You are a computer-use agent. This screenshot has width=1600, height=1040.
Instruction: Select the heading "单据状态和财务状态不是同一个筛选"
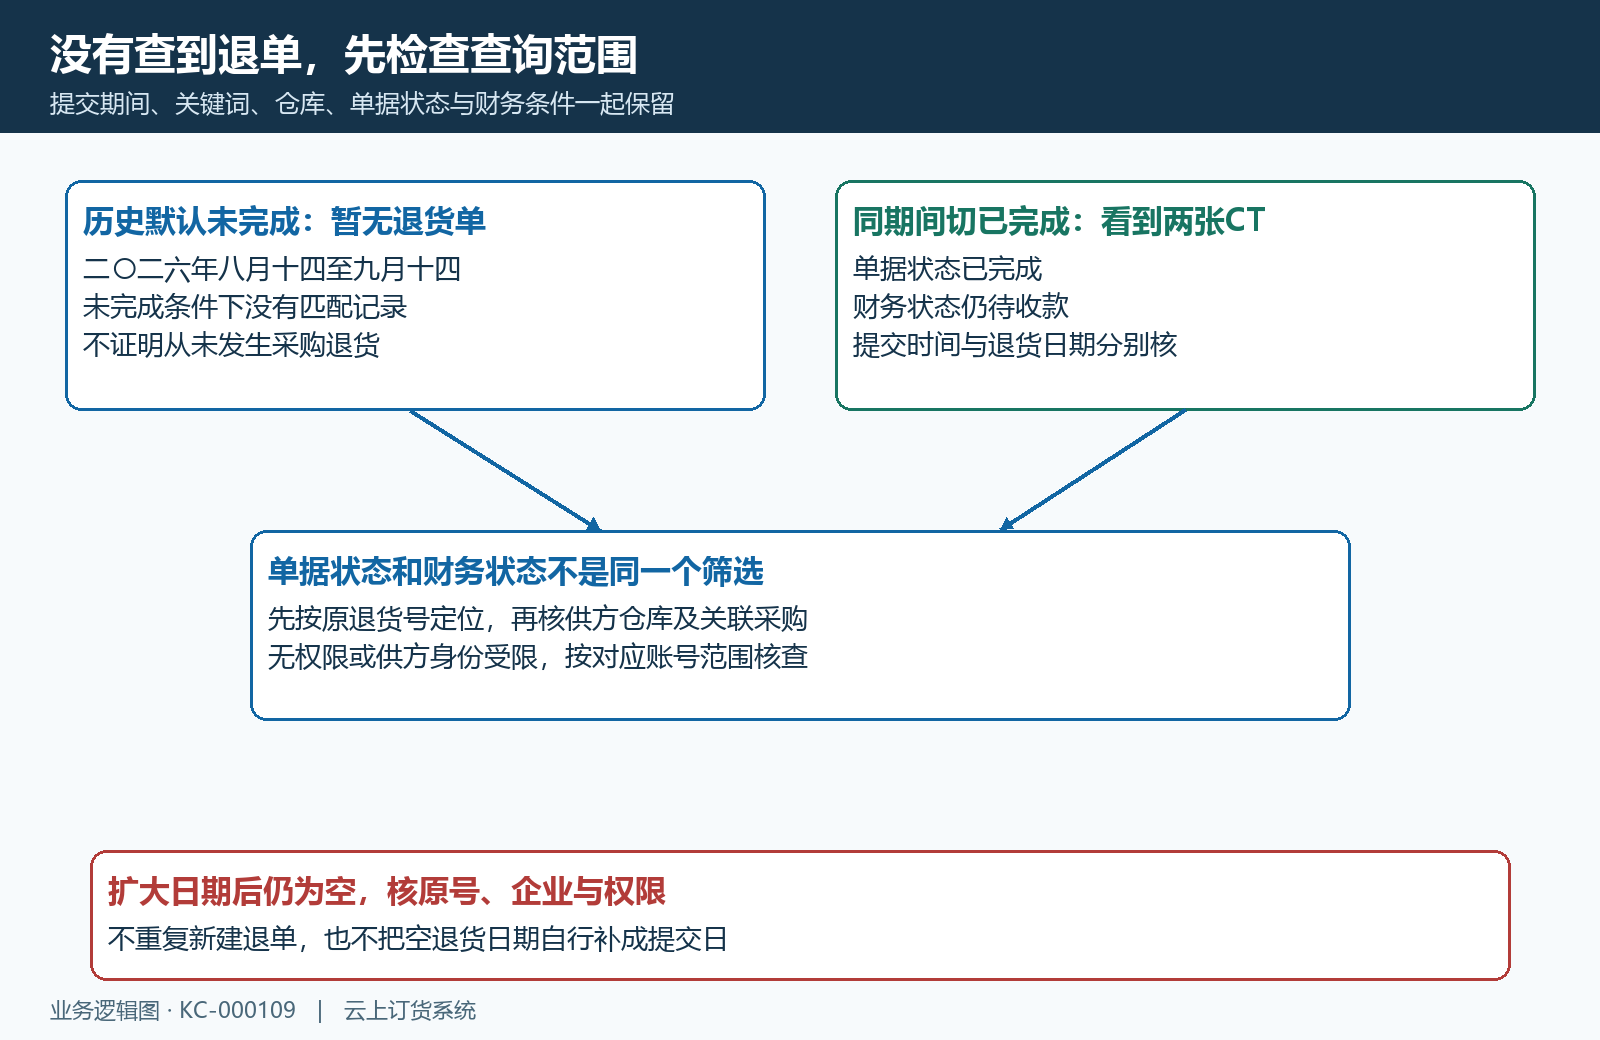(516, 571)
